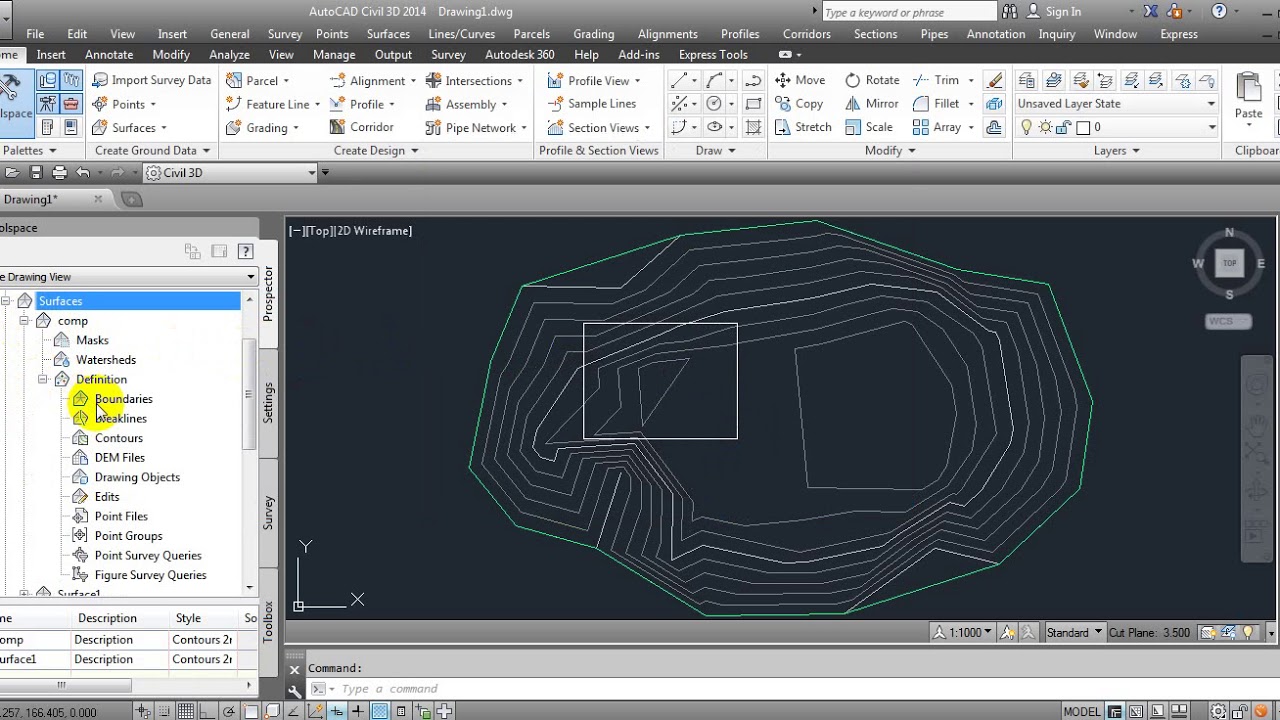This screenshot has width=1280, height=720.
Task: Open the Settings toolspace tab
Action: coord(268,402)
